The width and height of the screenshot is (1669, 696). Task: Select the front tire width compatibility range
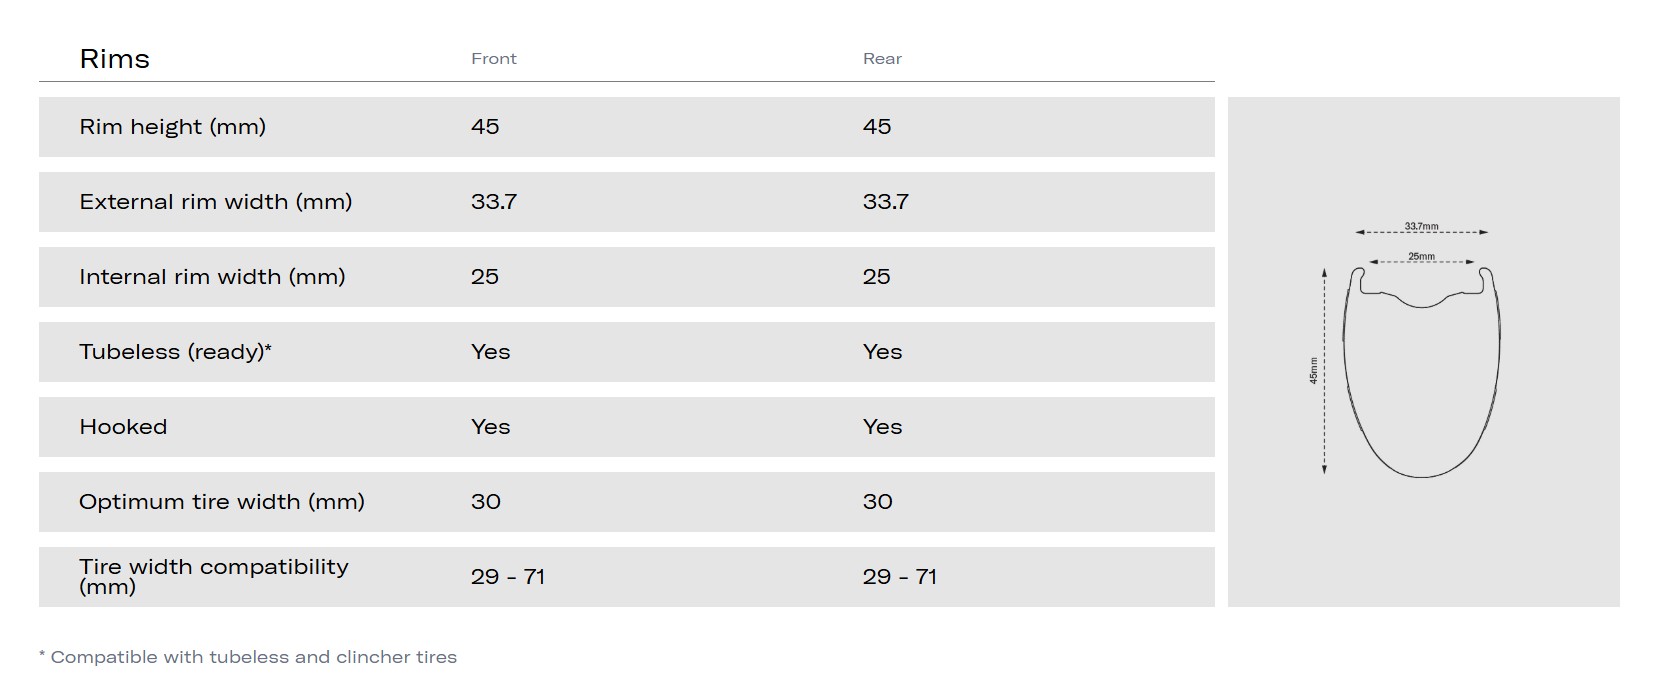(507, 577)
